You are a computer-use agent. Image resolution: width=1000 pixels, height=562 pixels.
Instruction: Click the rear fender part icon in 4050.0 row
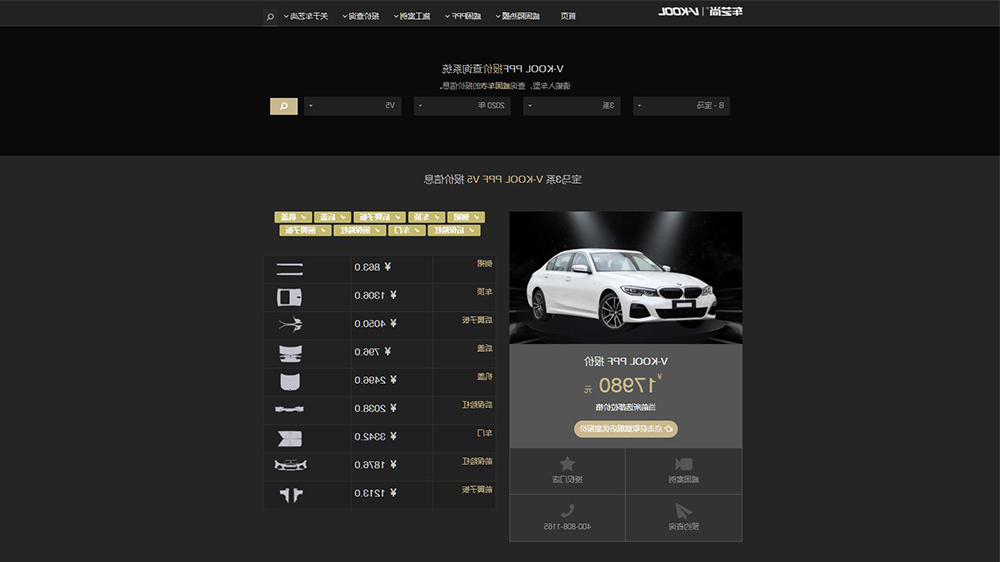click(x=290, y=325)
